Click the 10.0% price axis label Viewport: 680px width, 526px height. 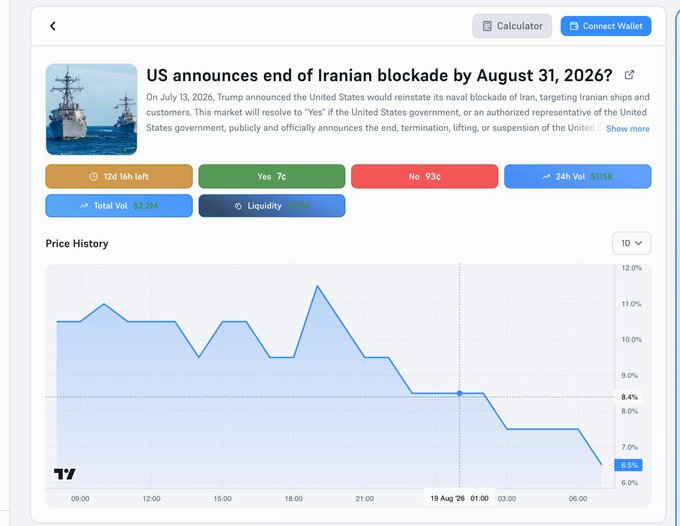tap(631, 340)
